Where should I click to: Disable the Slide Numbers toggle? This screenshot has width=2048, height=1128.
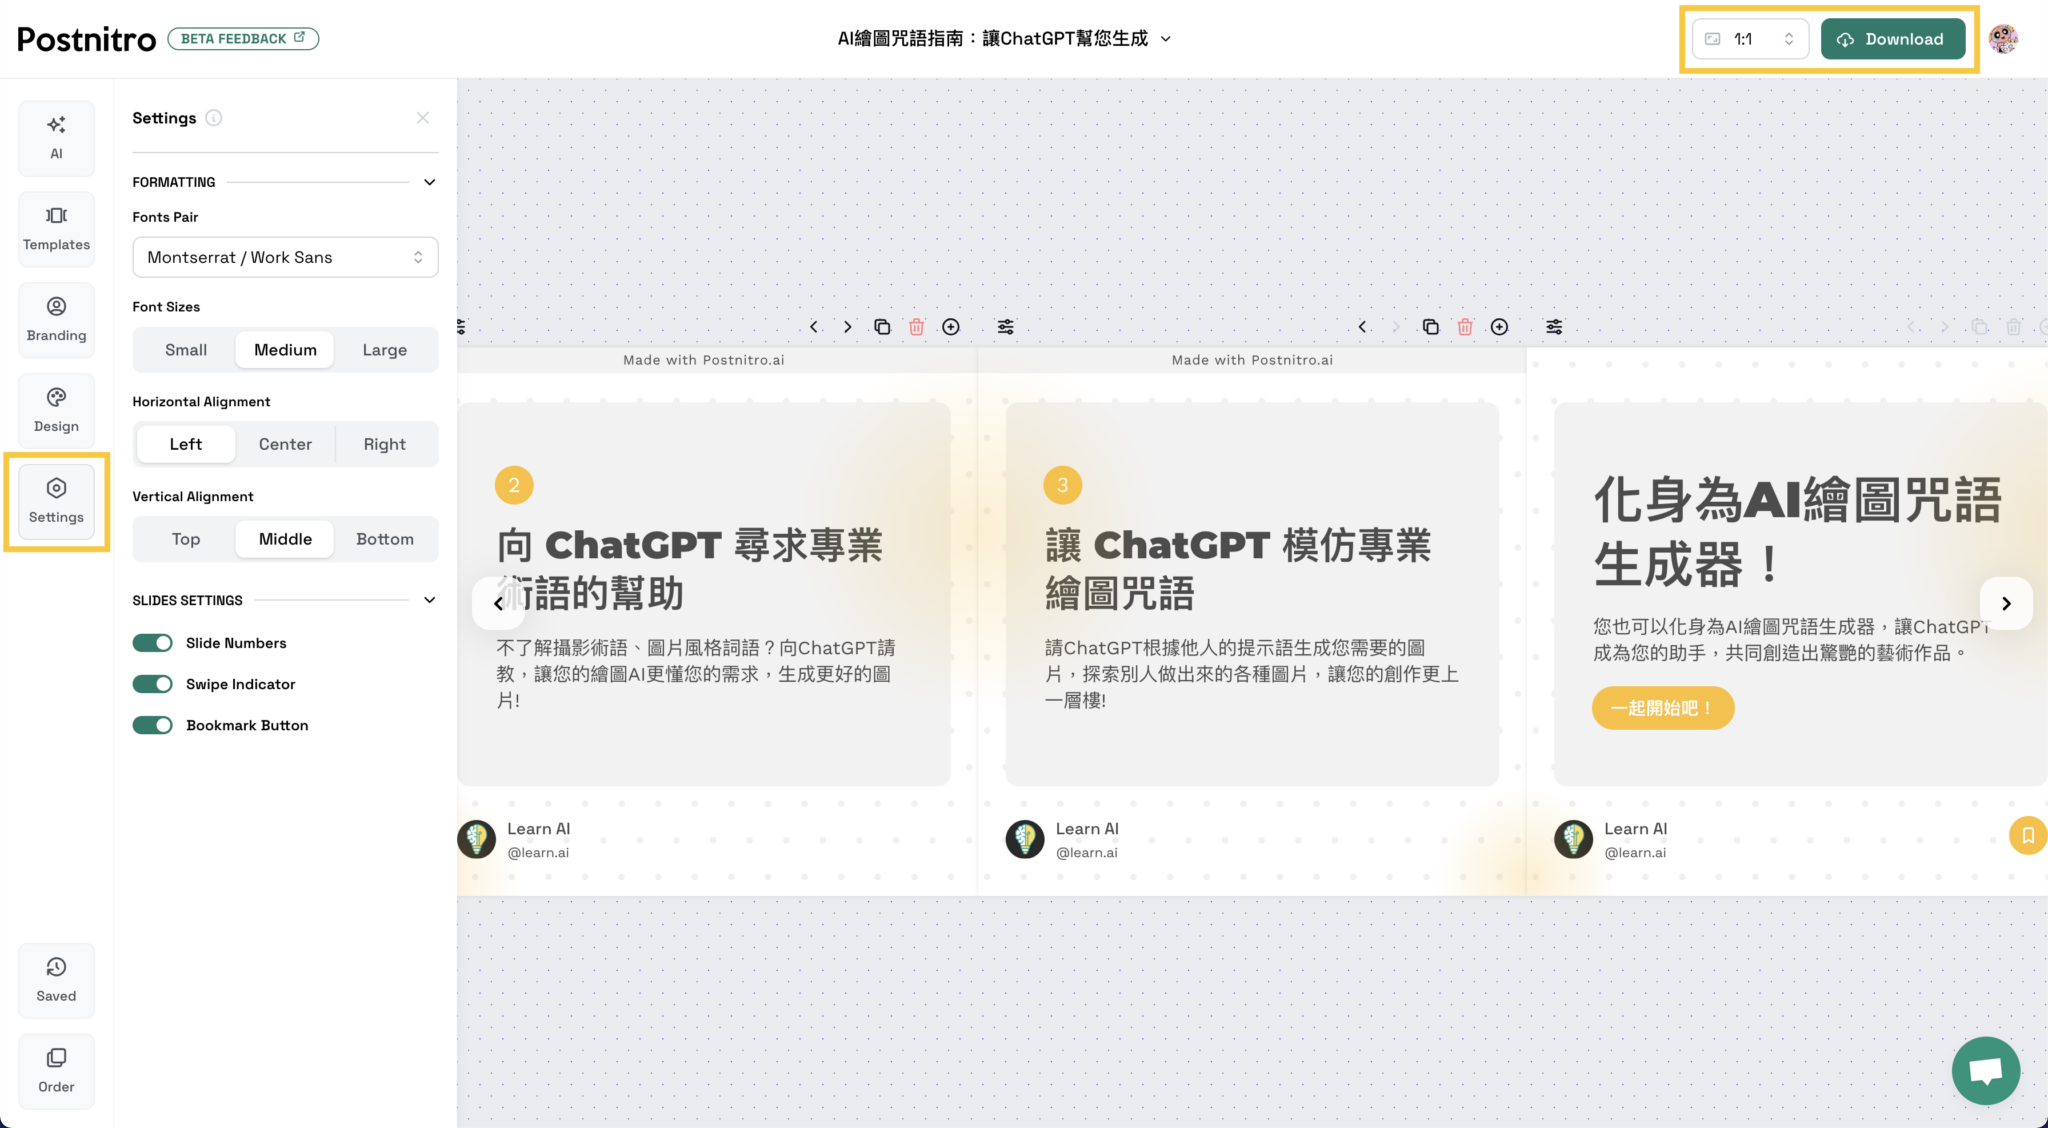[x=152, y=643]
